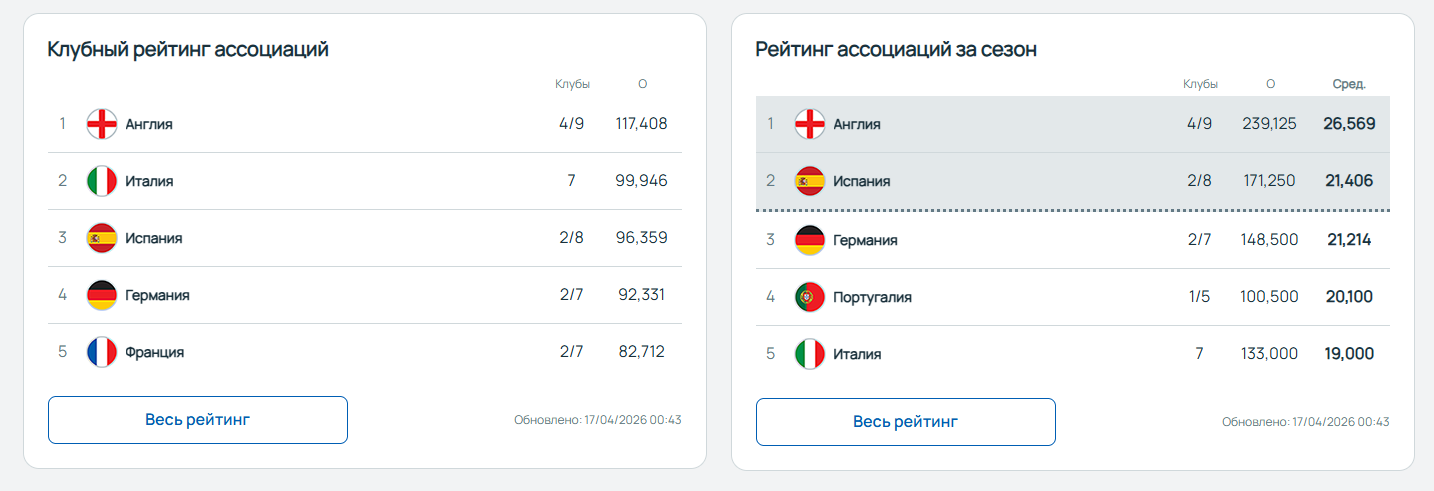The image size is (1434, 491).
Task: Click France flag icon in left table
Action: pos(102,352)
